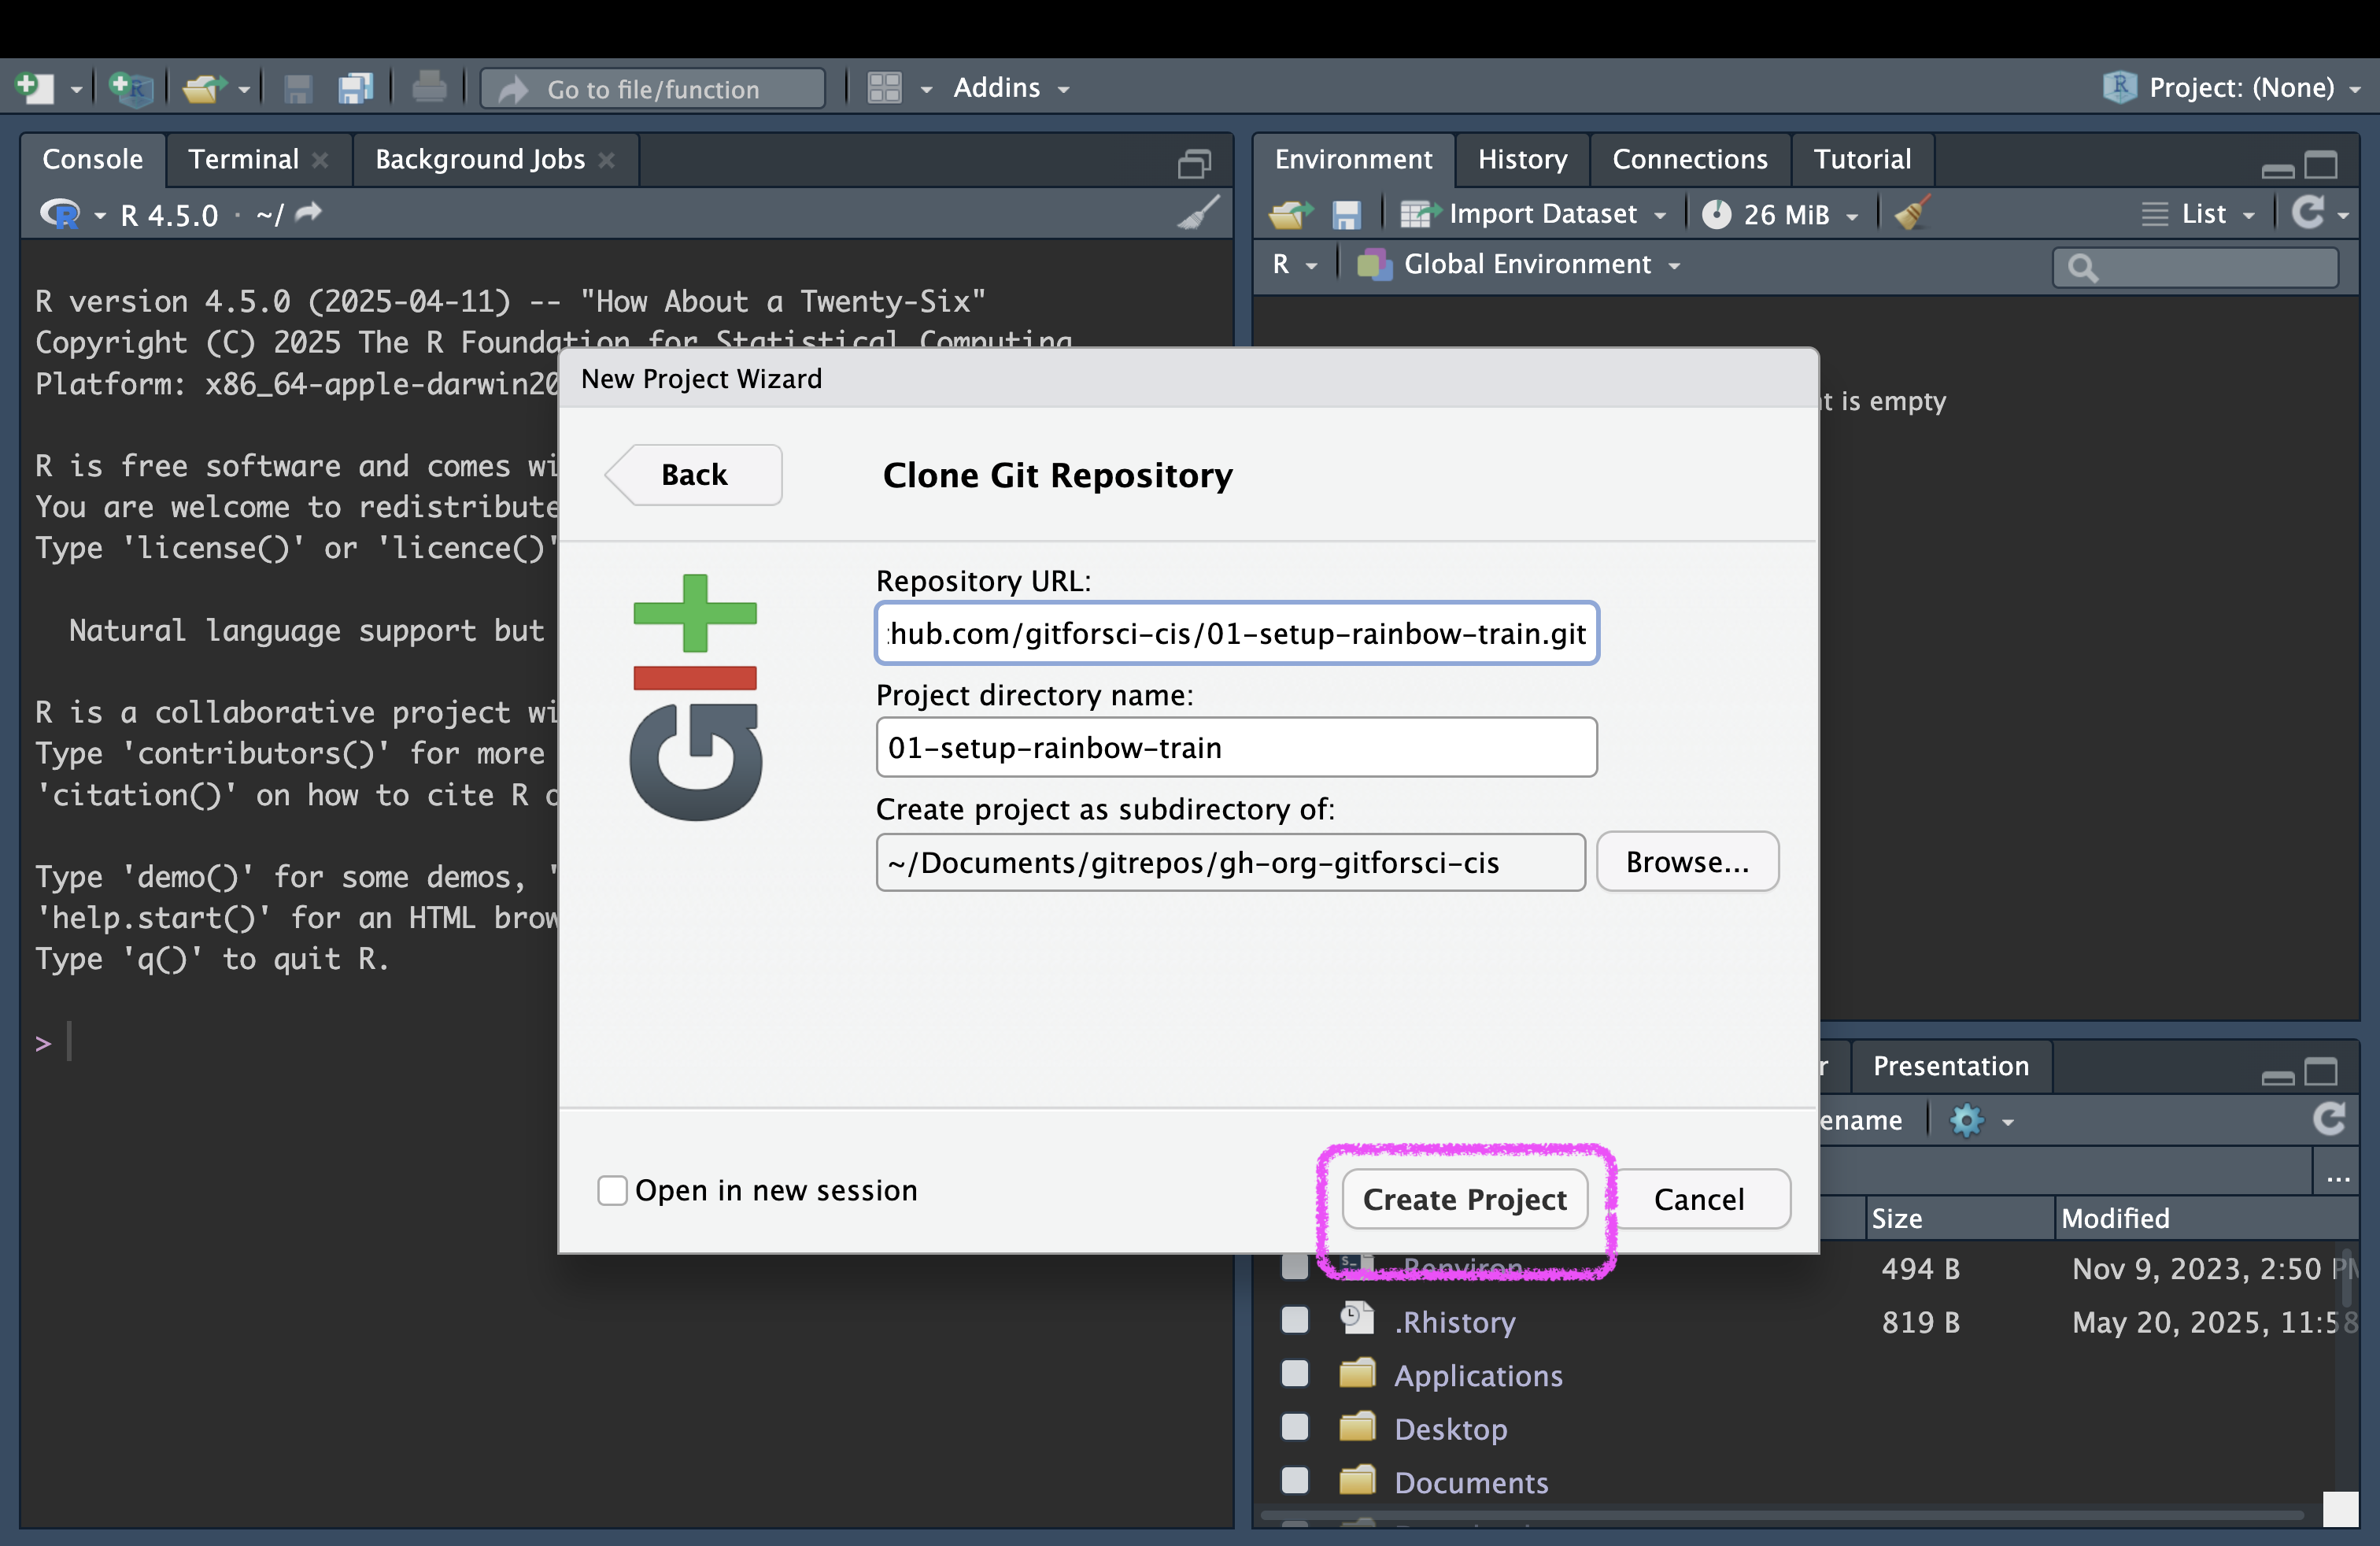The image size is (2380, 1546).
Task: Click the Load workspace icon in Environment
Action: [1291, 214]
